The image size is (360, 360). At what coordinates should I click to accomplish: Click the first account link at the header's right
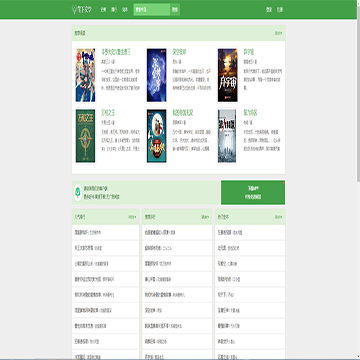[x=269, y=10]
